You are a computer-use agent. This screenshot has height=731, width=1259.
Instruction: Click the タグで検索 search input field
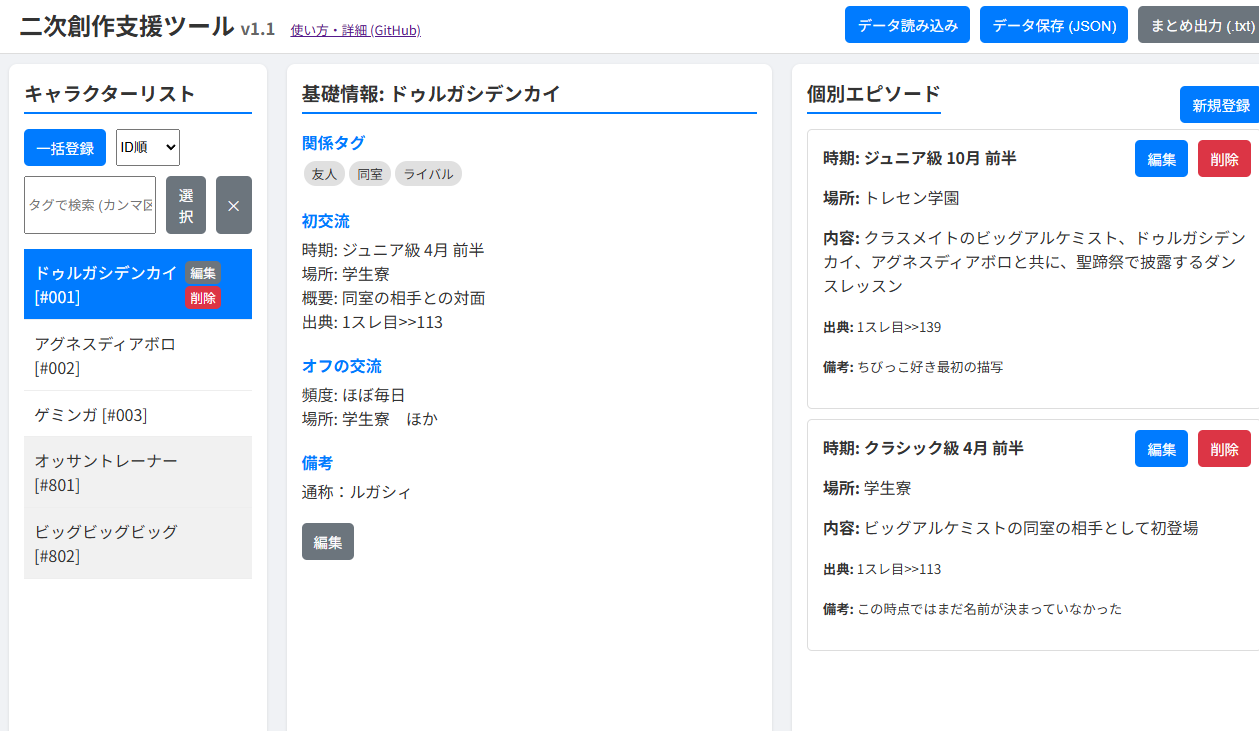[x=90, y=205]
